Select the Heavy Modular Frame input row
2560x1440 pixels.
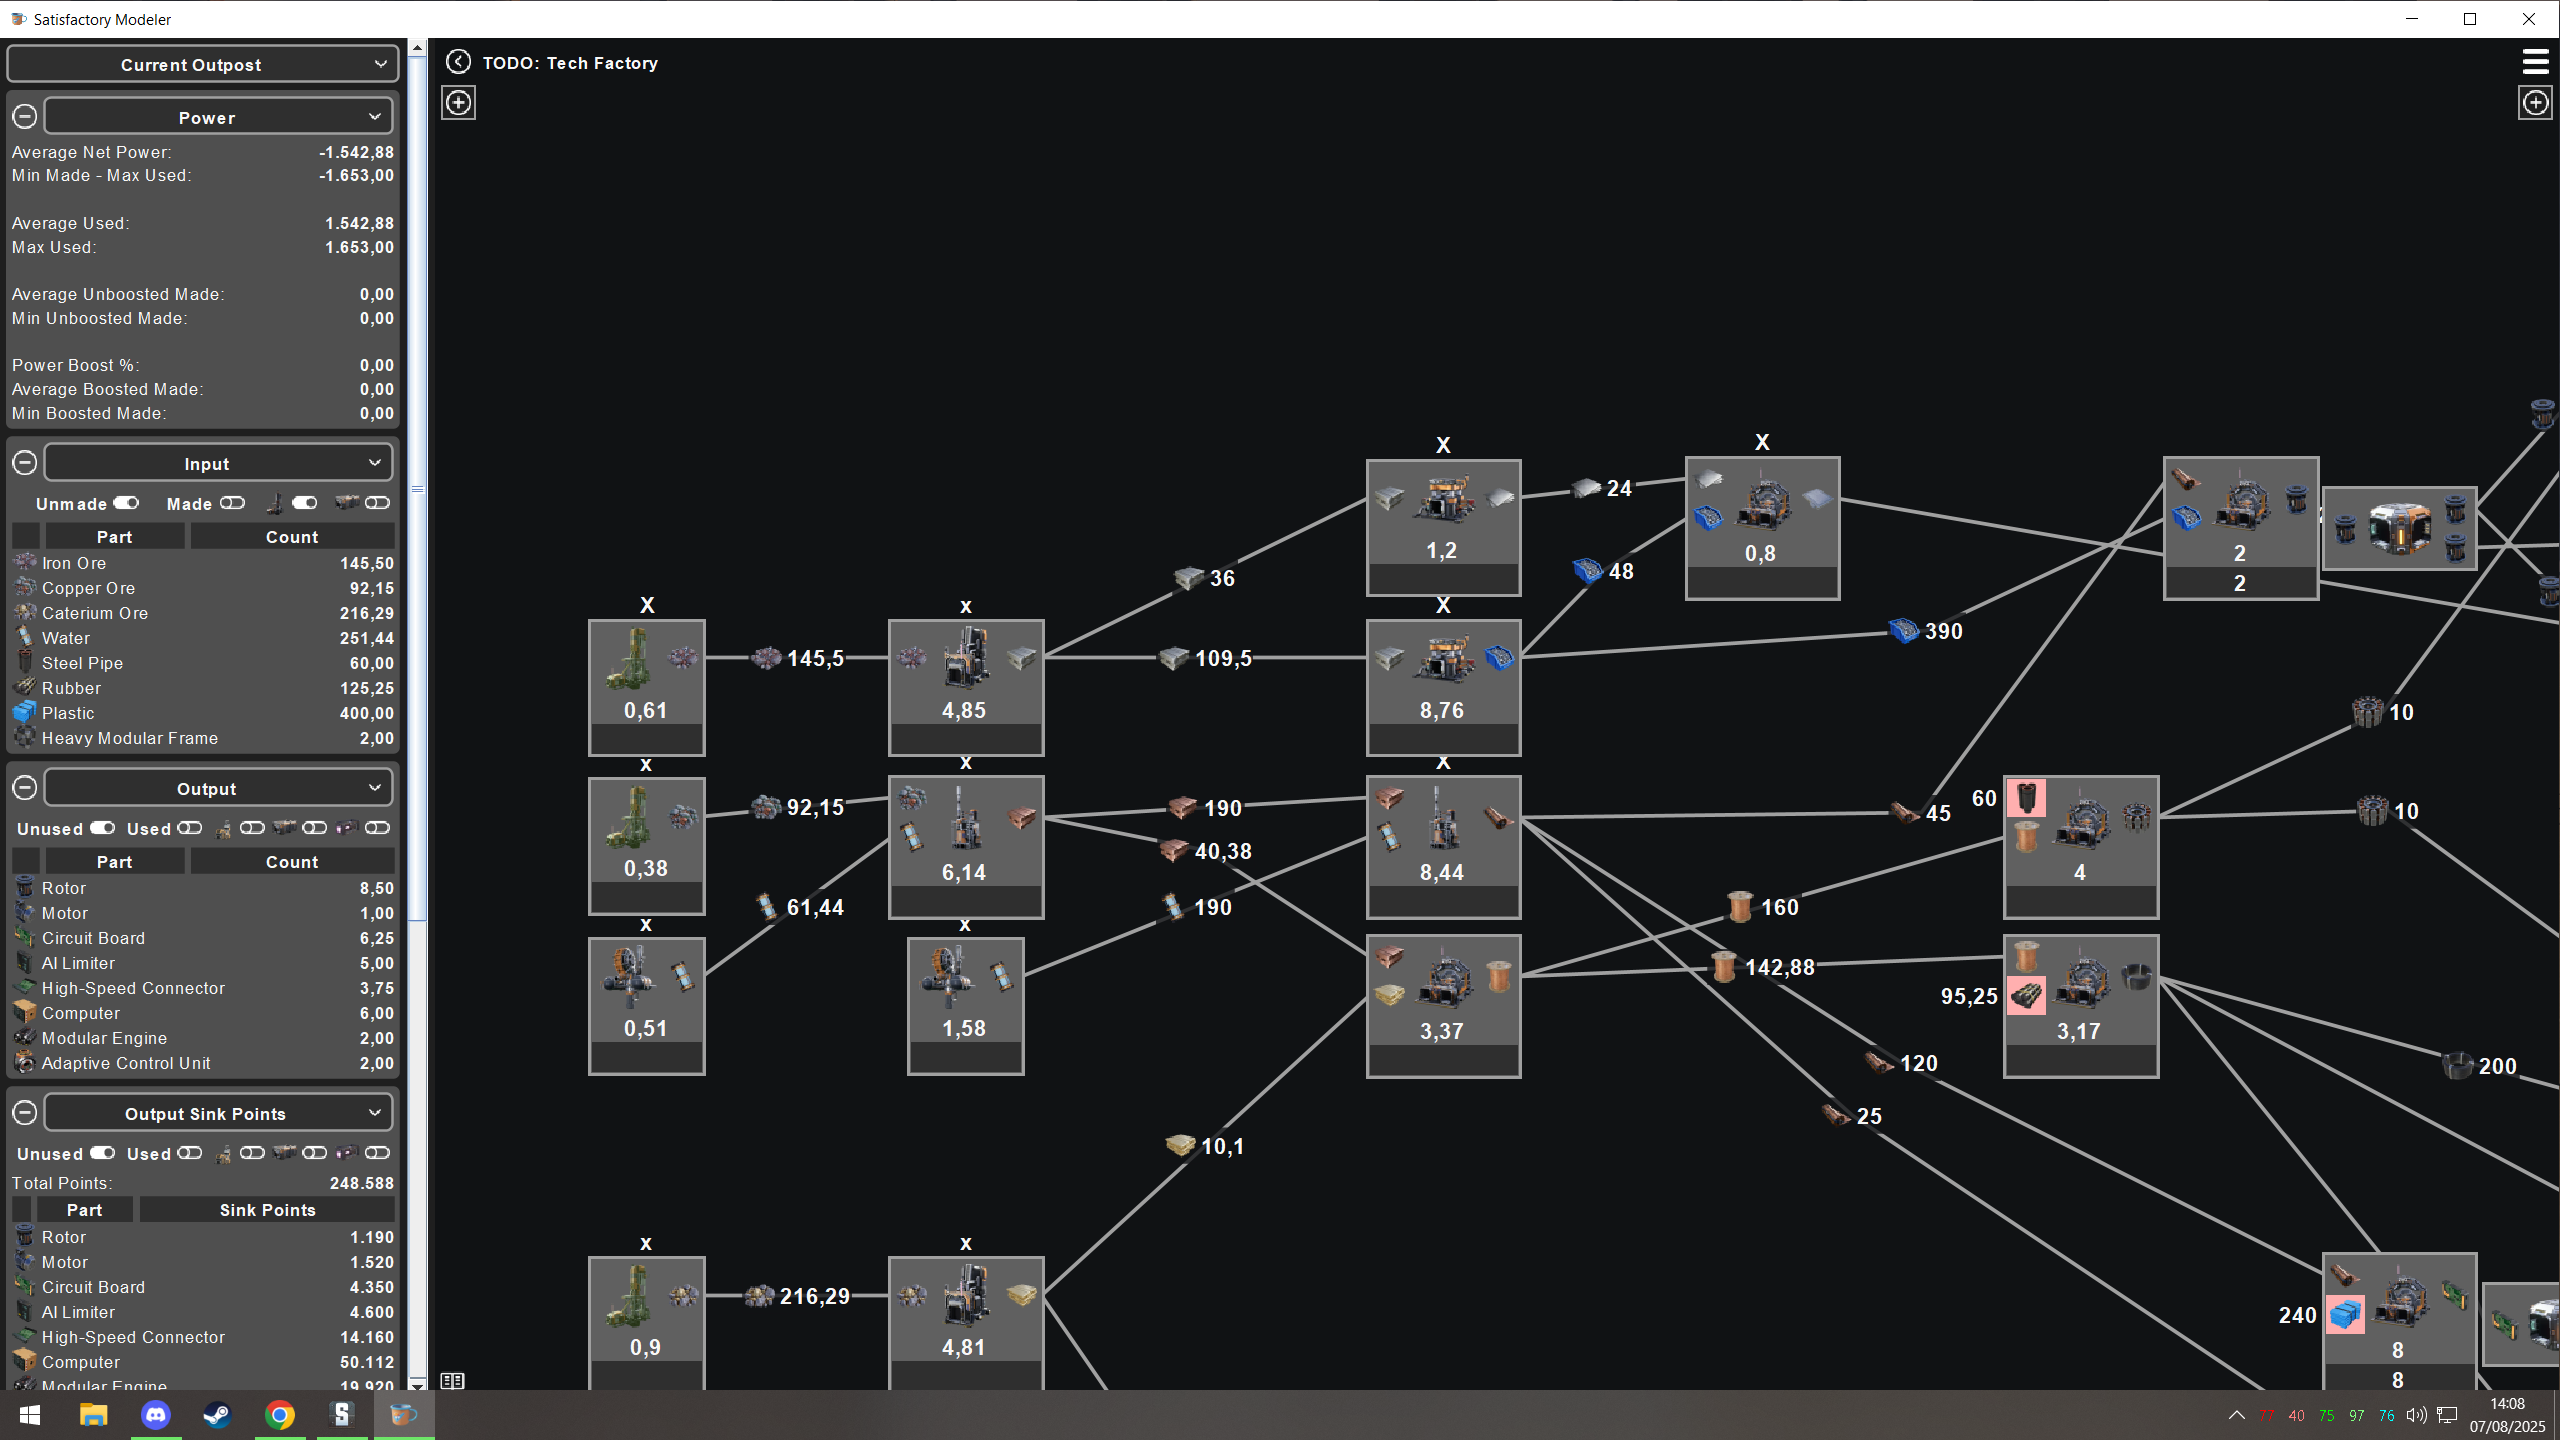[203, 738]
